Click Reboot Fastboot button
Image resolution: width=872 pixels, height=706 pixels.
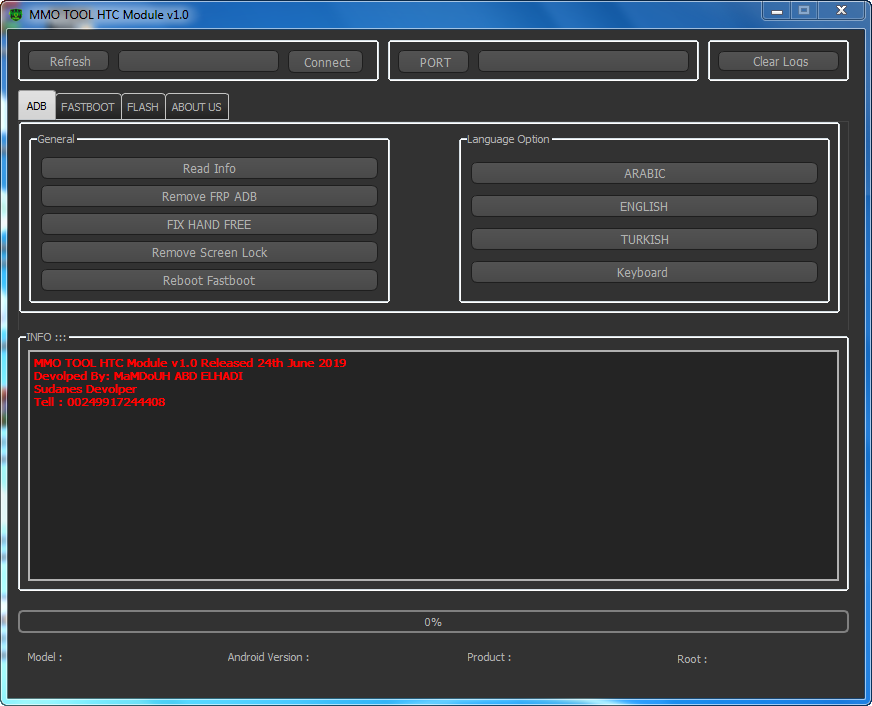click(x=209, y=280)
